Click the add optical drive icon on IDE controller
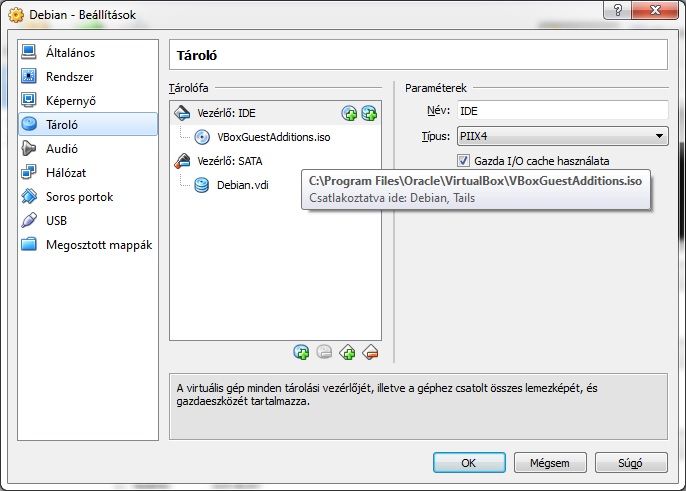 349,114
